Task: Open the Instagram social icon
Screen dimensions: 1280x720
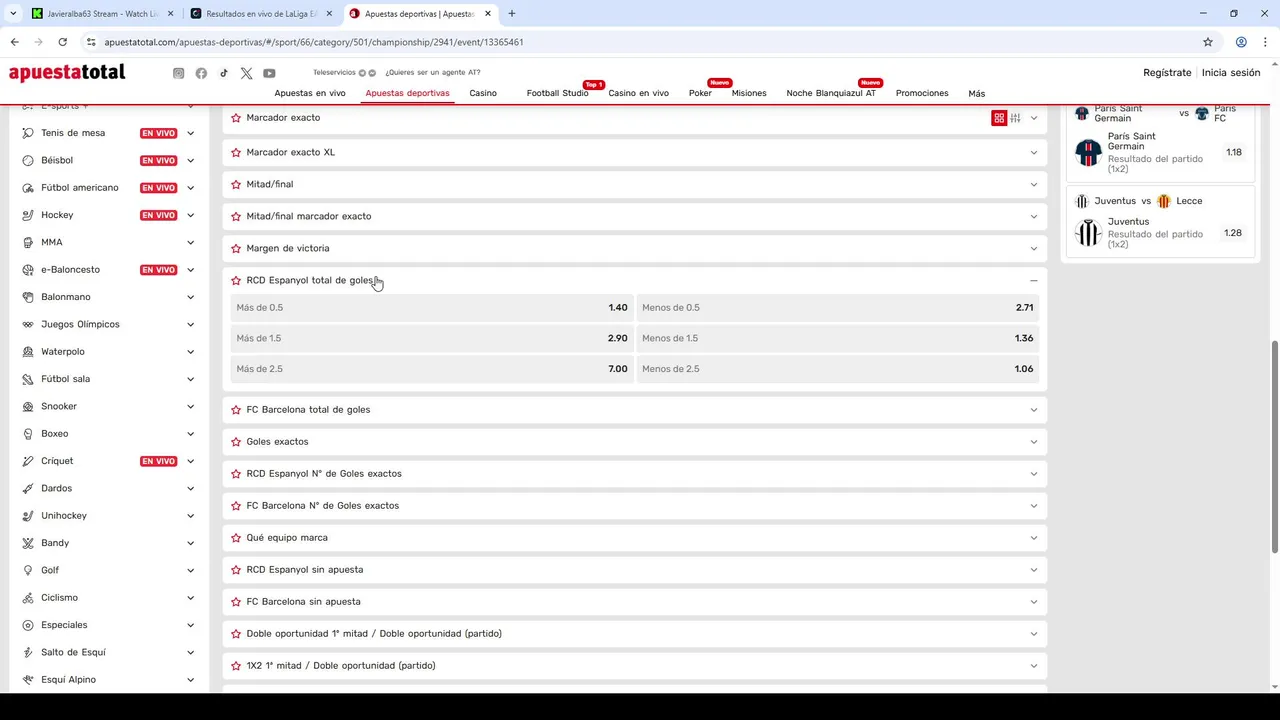Action: coord(179,73)
